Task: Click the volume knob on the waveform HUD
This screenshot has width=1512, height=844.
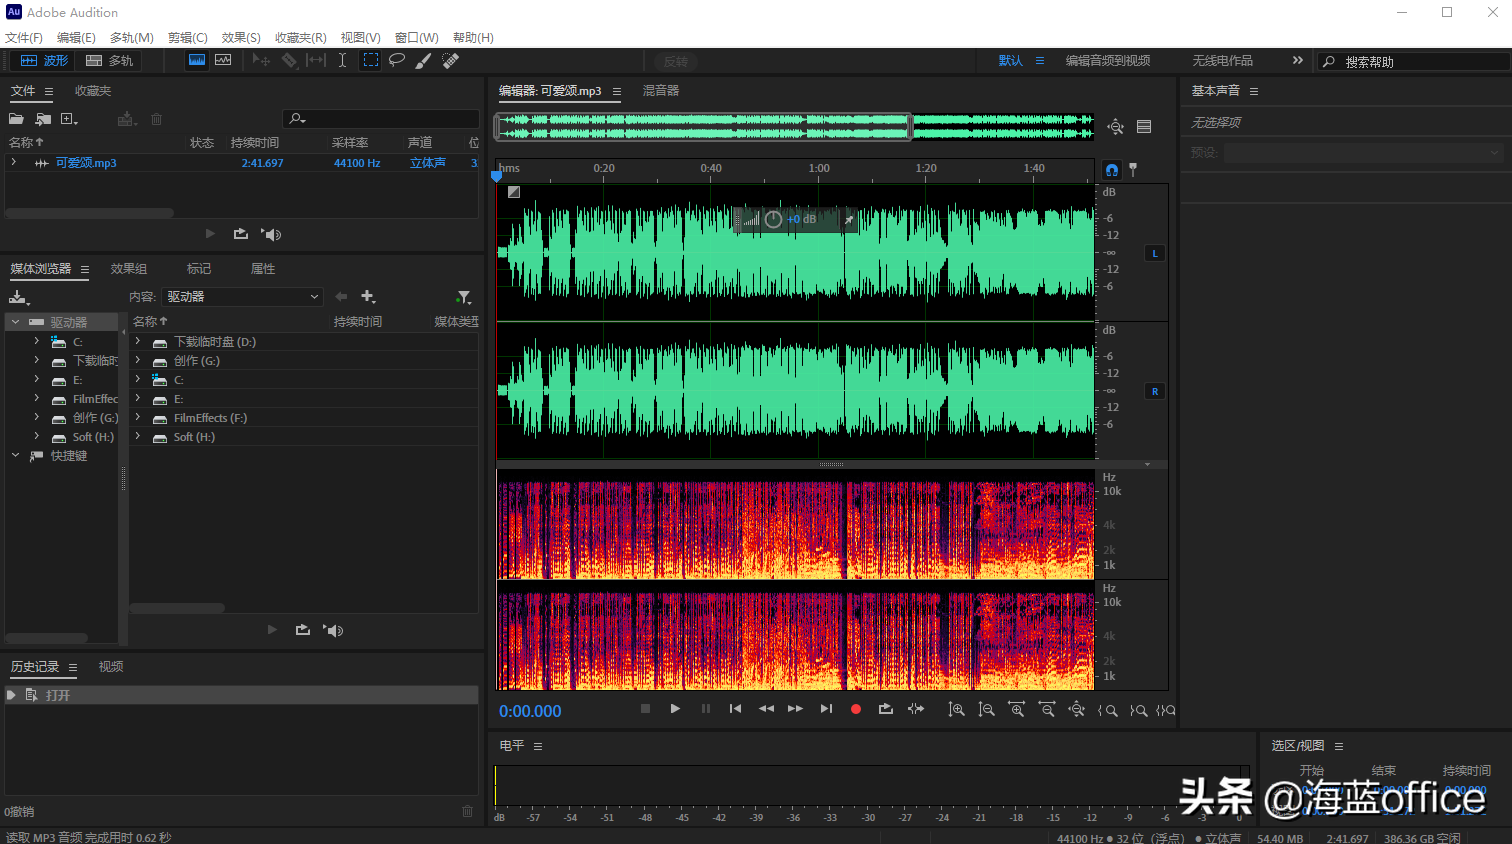Action: point(773,219)
